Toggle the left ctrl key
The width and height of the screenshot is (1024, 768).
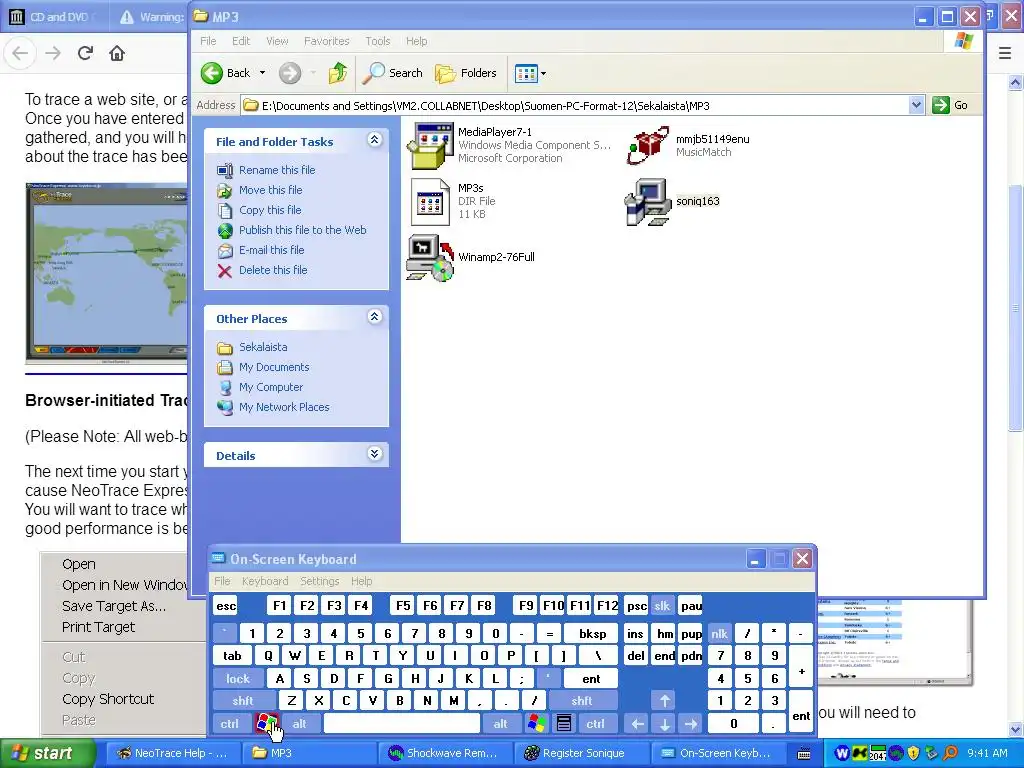(230, 724)
